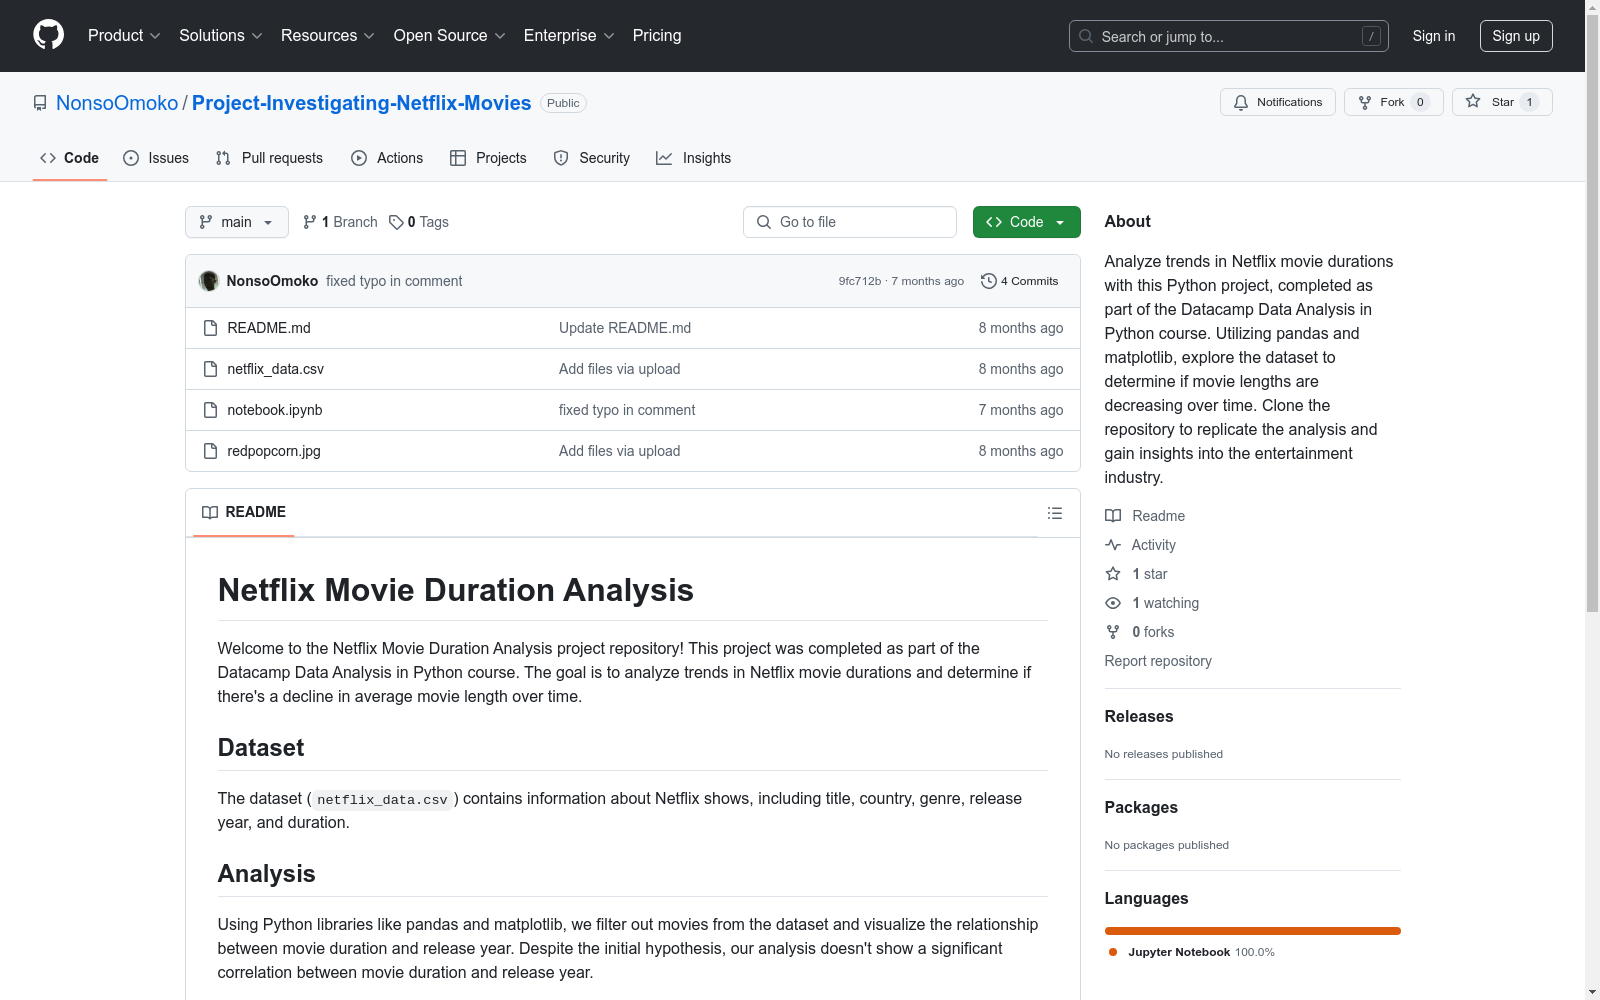Click the 'fixed typo in comment' latest commit message
Screen dimensions: 1600x1000
point(394,281)
